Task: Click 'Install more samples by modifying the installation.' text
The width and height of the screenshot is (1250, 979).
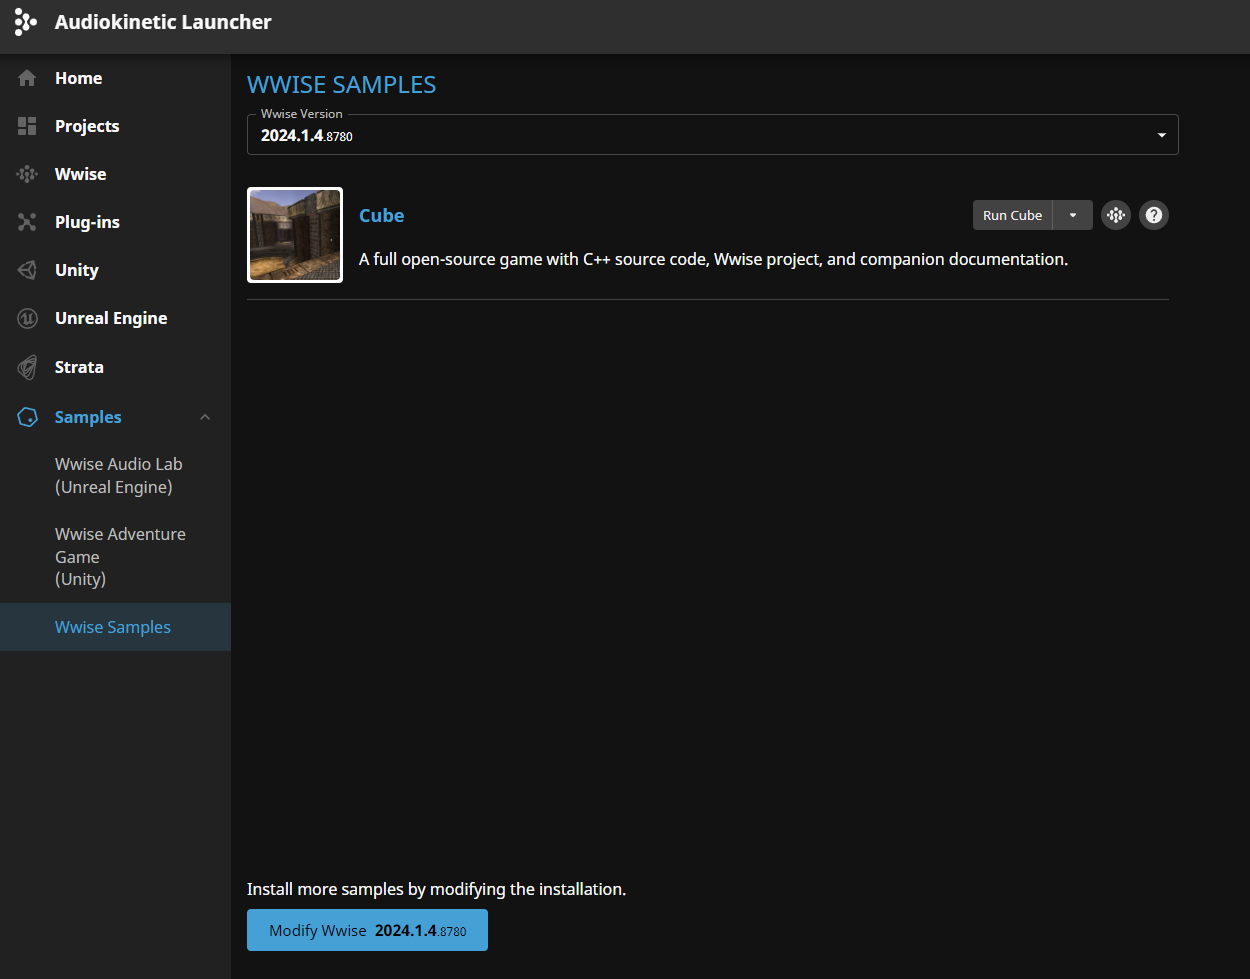Action: pos(436,889)
